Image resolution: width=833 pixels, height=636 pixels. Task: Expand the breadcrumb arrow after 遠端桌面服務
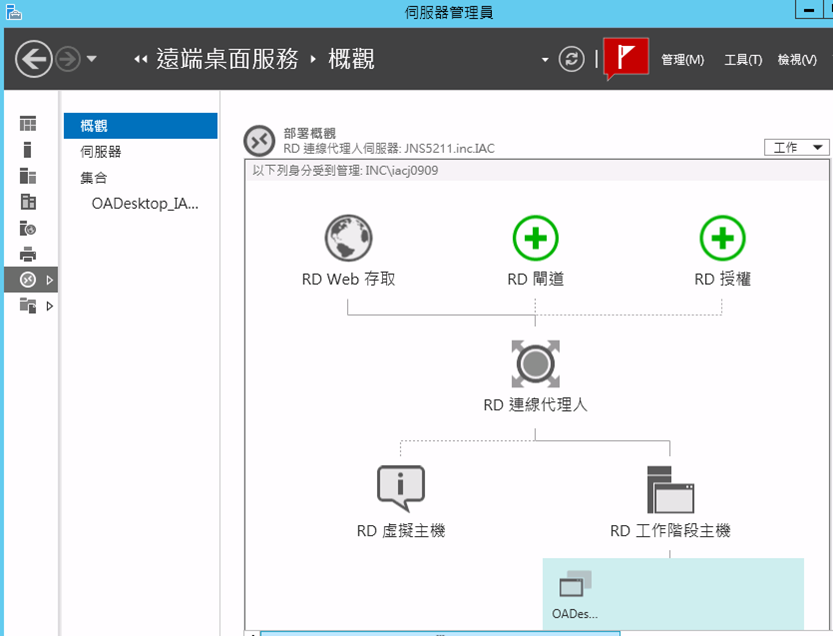313,59
